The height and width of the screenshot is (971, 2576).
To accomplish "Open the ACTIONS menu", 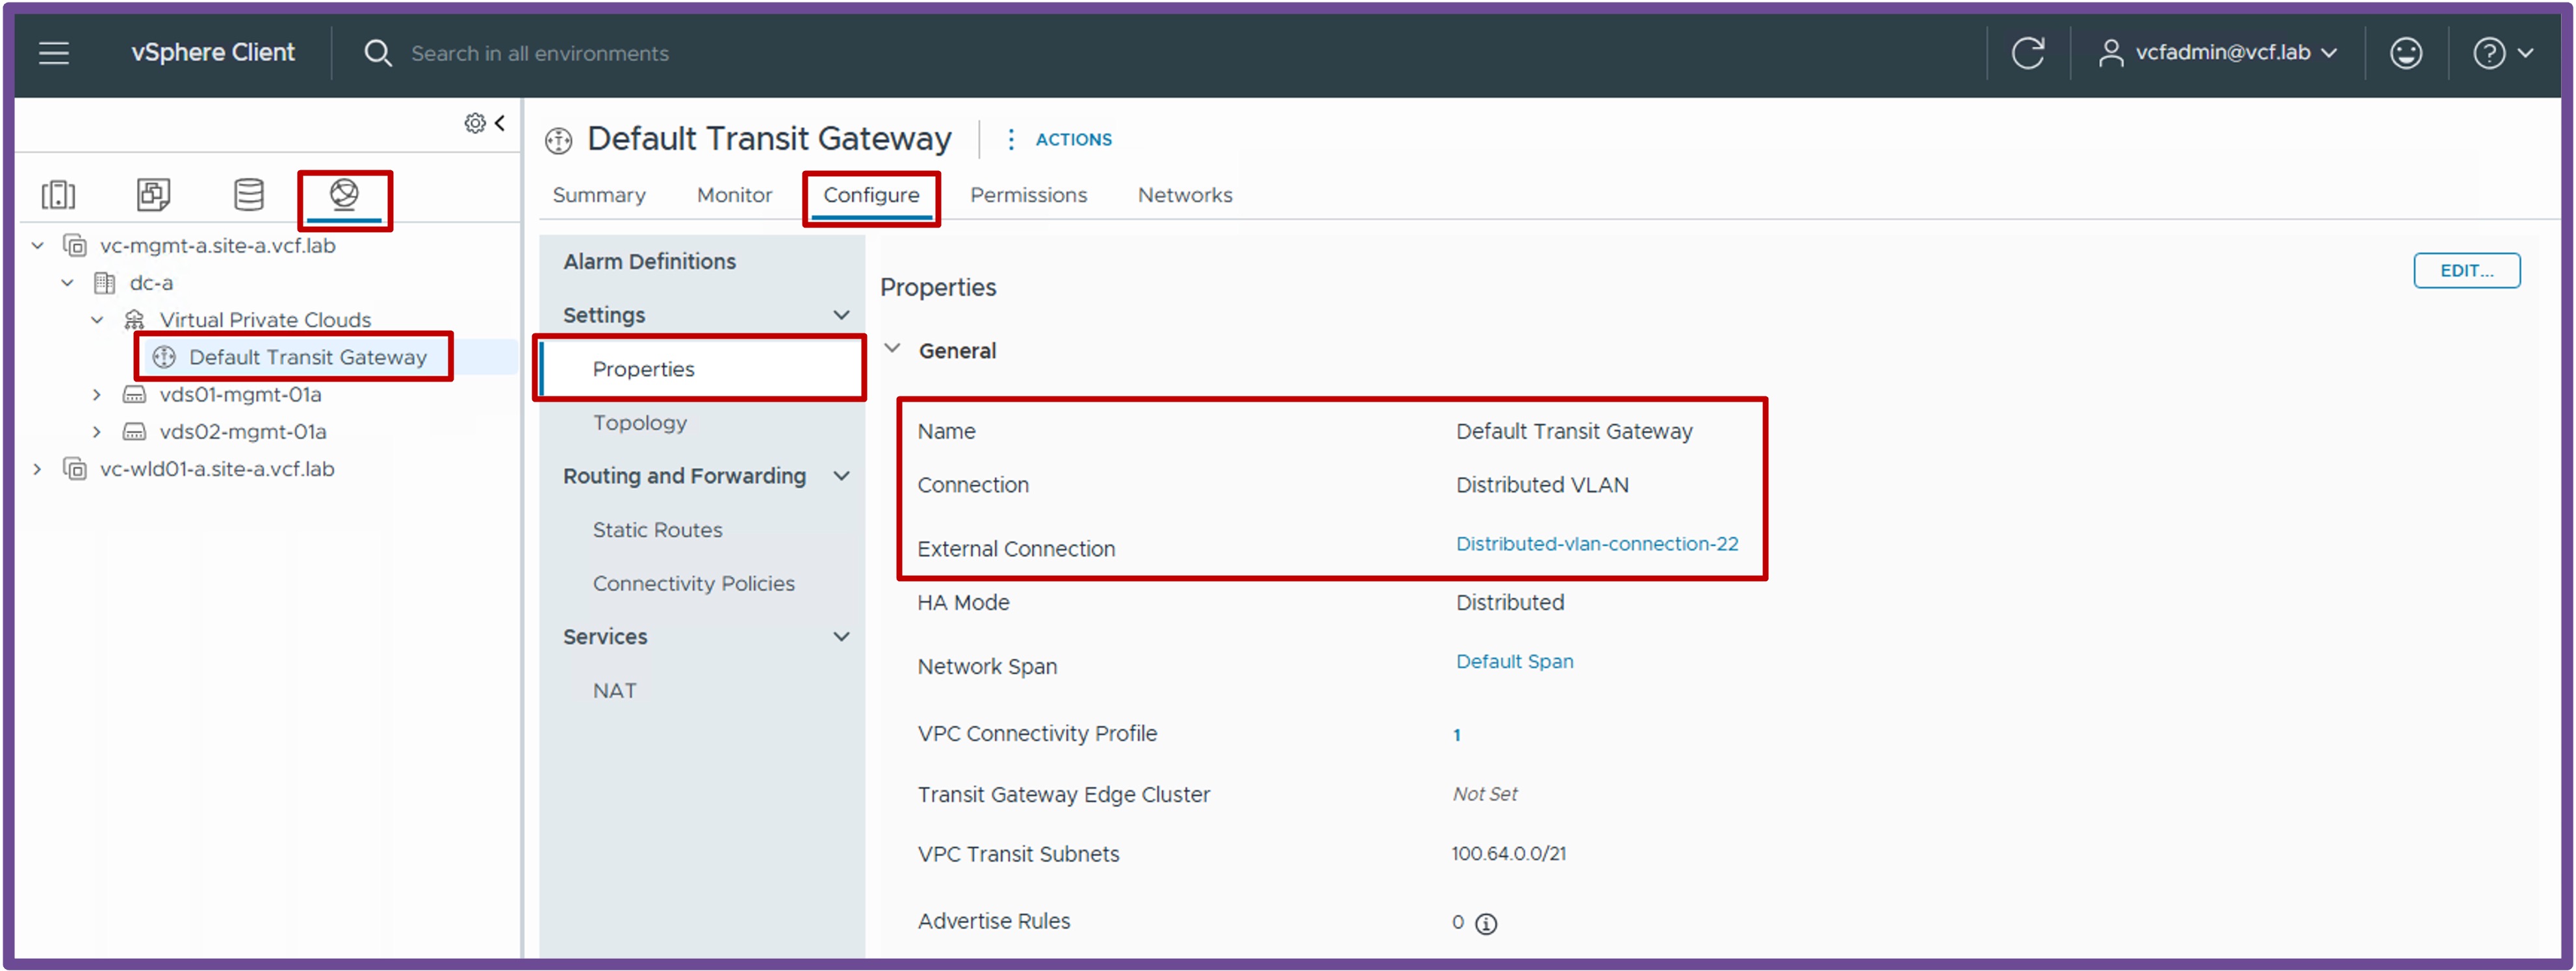I will click(1073, 139).
